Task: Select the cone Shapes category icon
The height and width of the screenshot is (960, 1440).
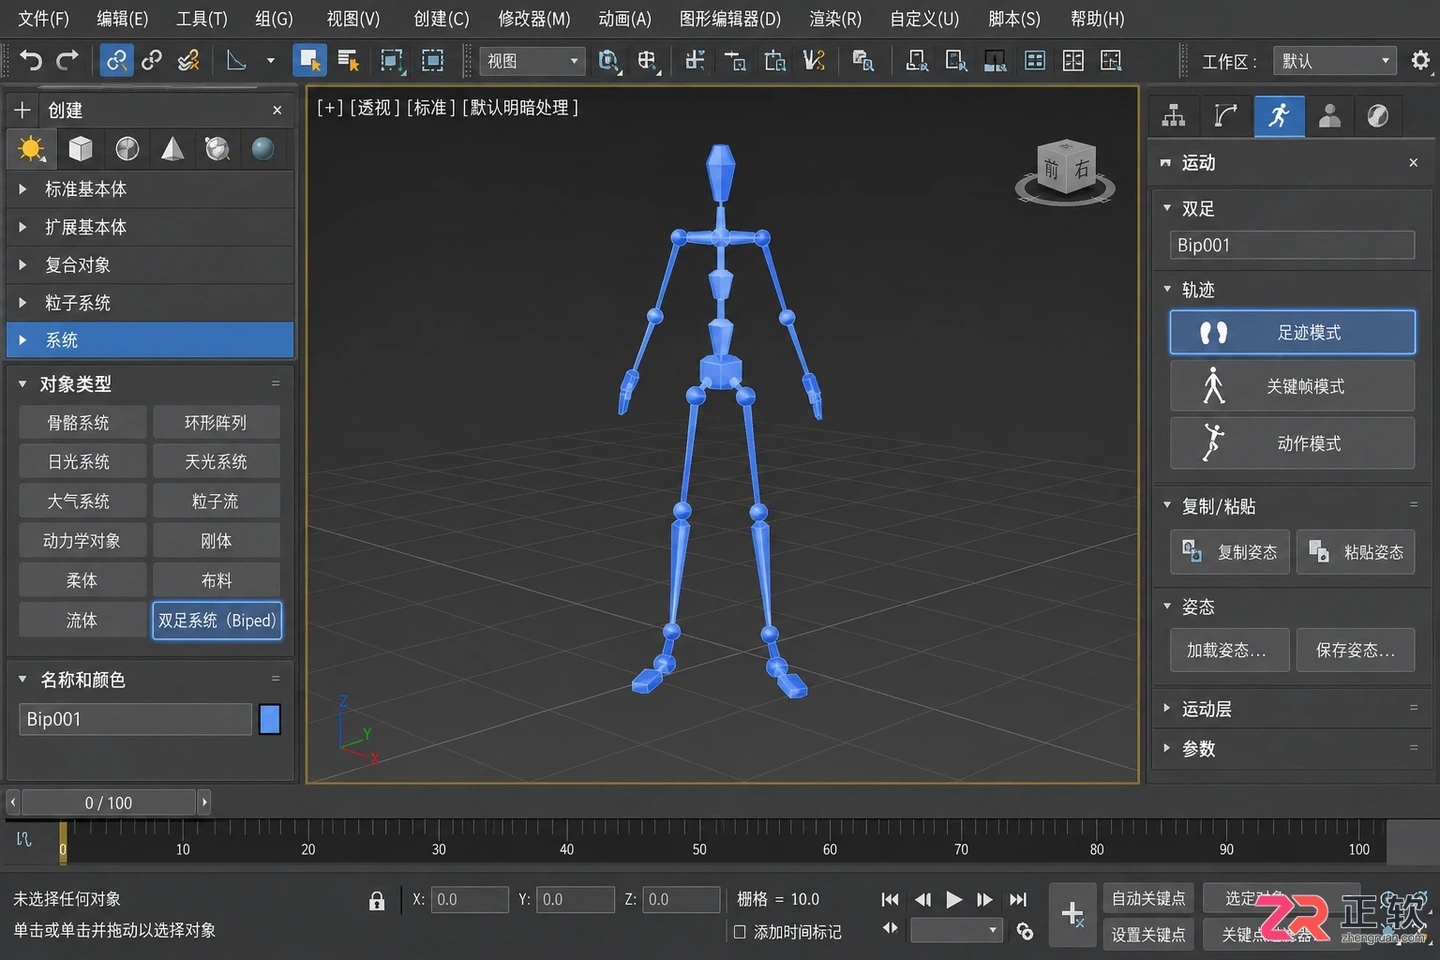Action: (x=173, y=149)
